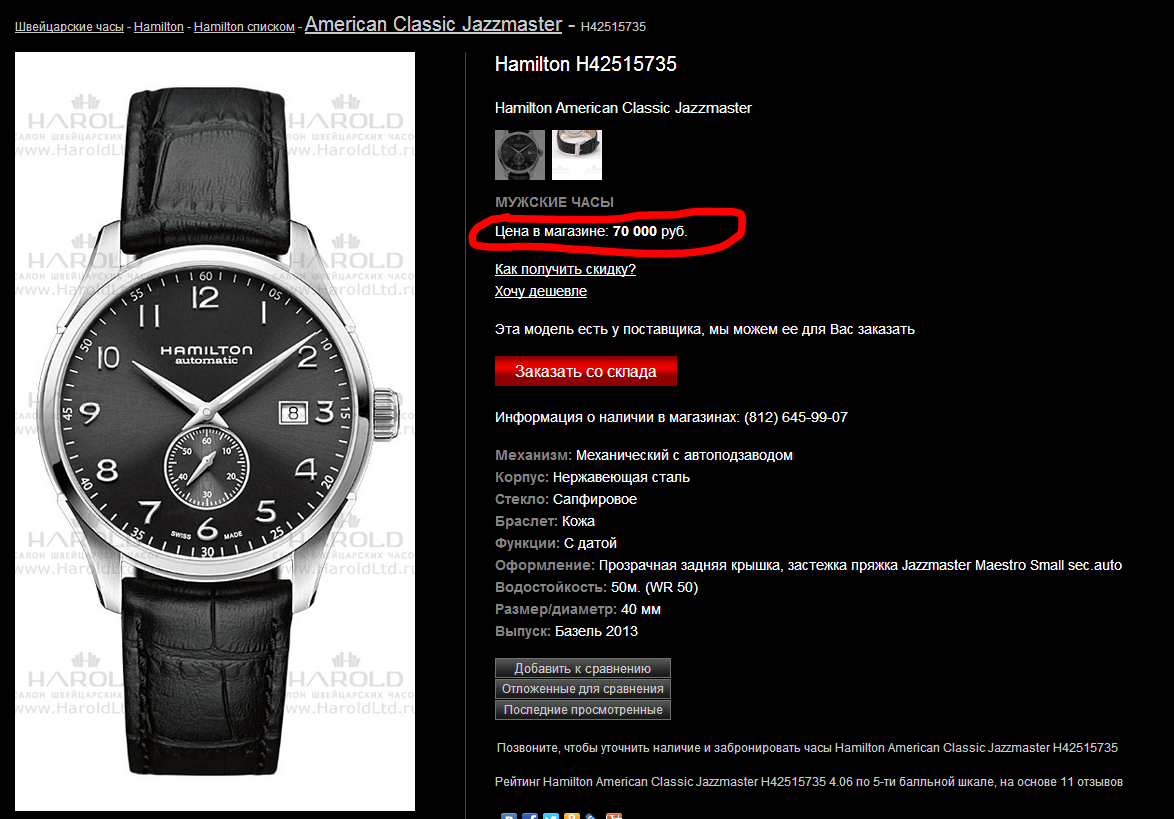The image size is (1174, 819).
Task: Add watch via Добавить к сравнению
Action: (x=583, y=668)
